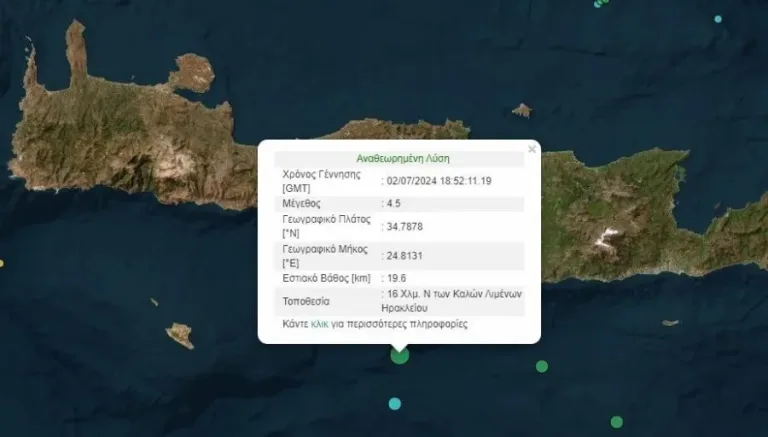768x437 pixels.
Task: Click the snow-capped mountains in eastern Crete
Action: tap(603, 238)
